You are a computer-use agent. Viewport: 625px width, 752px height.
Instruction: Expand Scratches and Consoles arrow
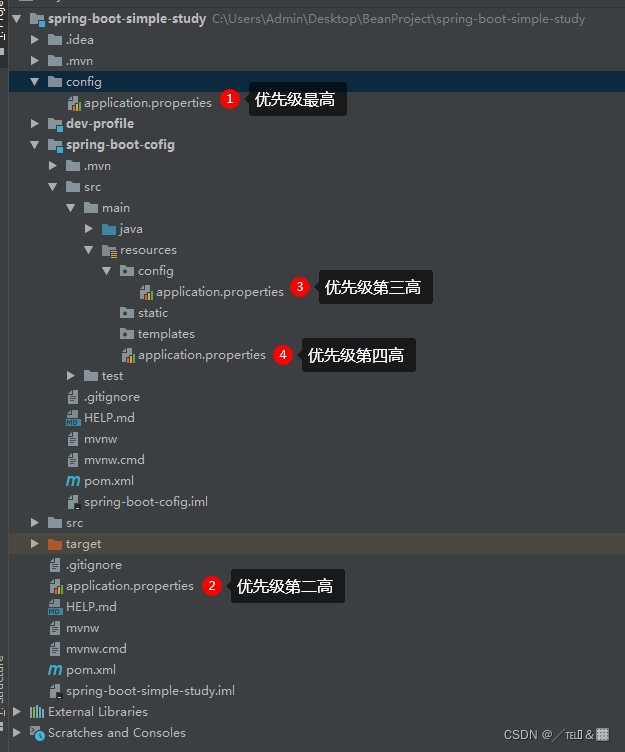tap(17, 733)
